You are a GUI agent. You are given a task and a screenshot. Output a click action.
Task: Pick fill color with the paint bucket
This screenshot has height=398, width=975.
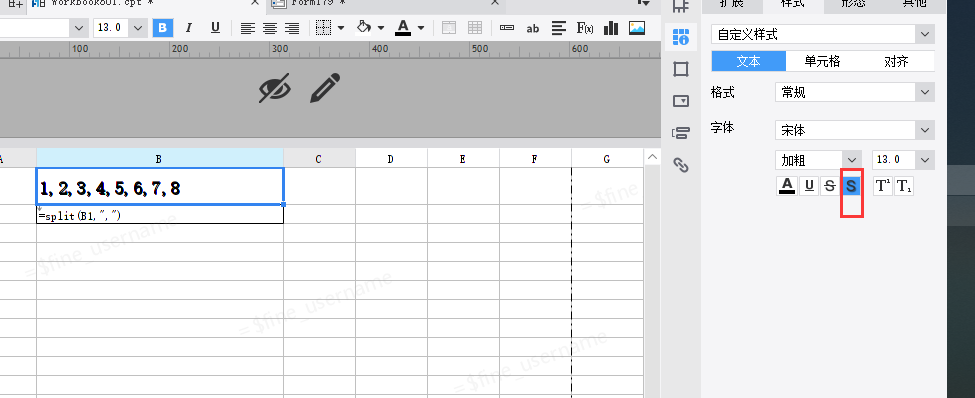(364, 28)
